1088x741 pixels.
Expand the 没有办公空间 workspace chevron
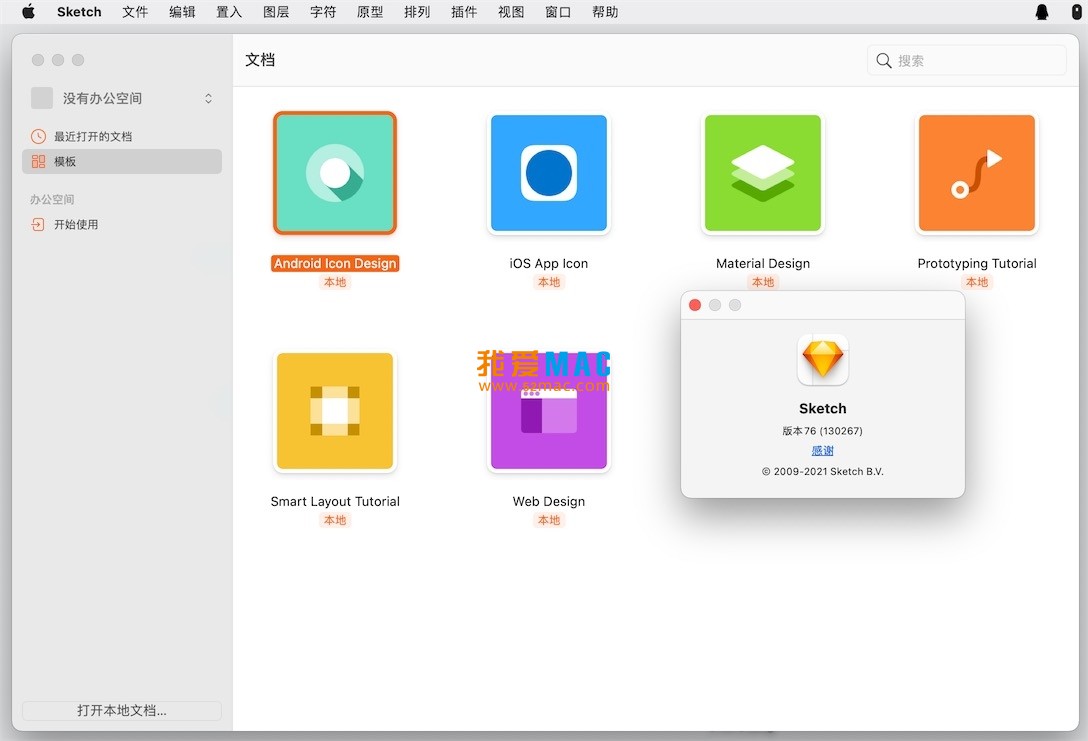pos(208,98)
